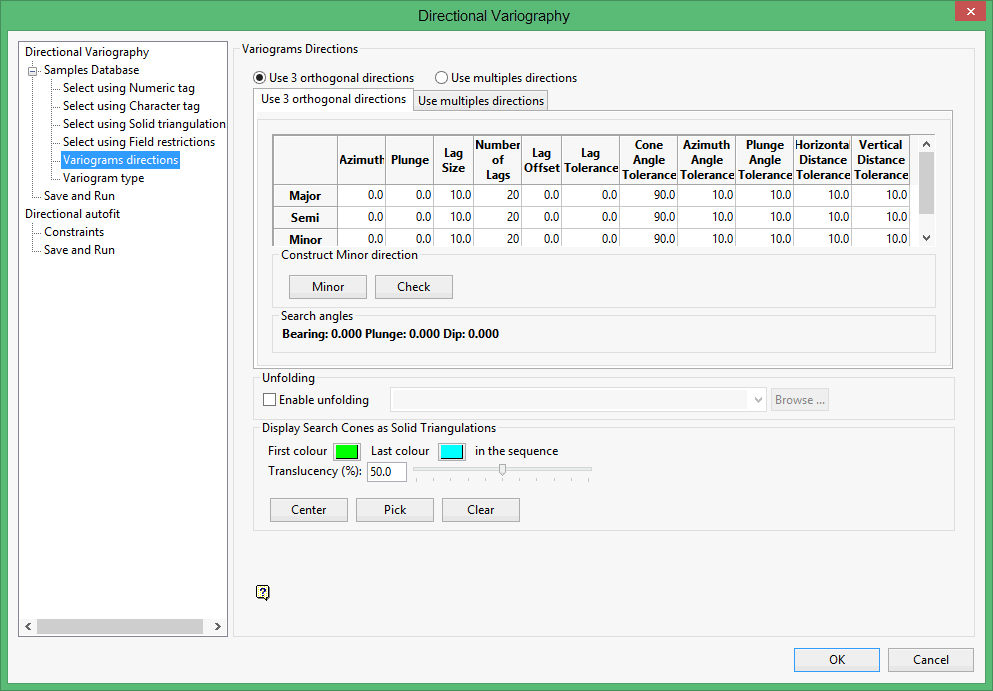This screenshot has height=691, width=993.
Task: Click the help question mark icon
Action: tap(262, 592)
